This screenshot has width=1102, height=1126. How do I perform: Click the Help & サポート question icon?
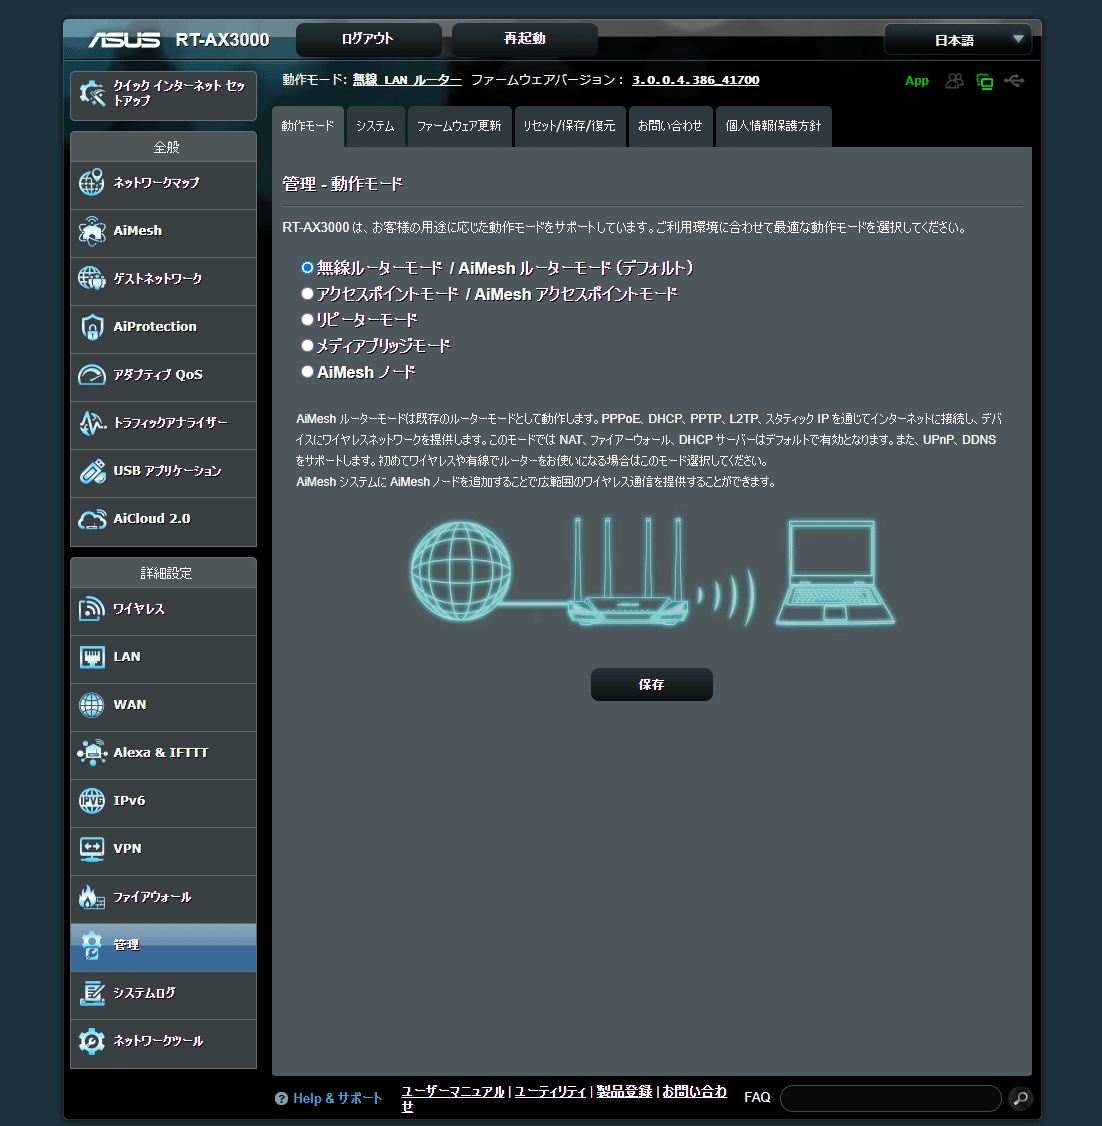point(281,1098)
